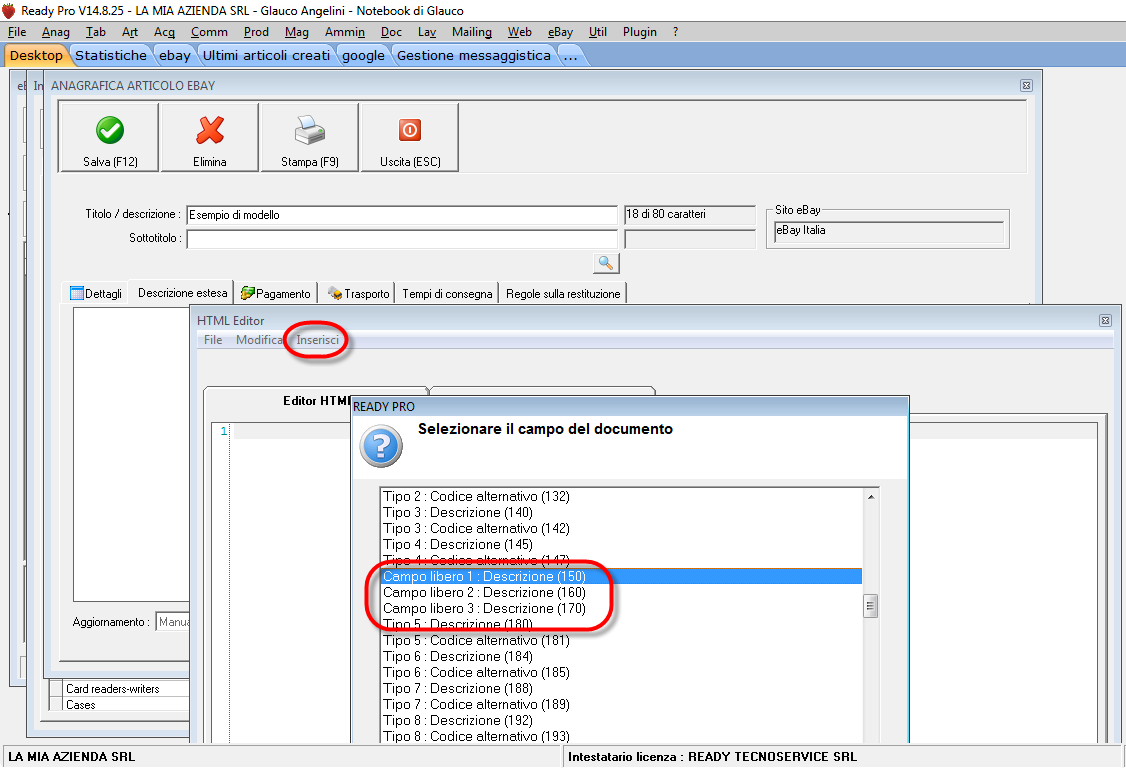Open the Regole sulla restituzione tab
This screenshot has width=1126, height=768.
(x=562, y=293)
